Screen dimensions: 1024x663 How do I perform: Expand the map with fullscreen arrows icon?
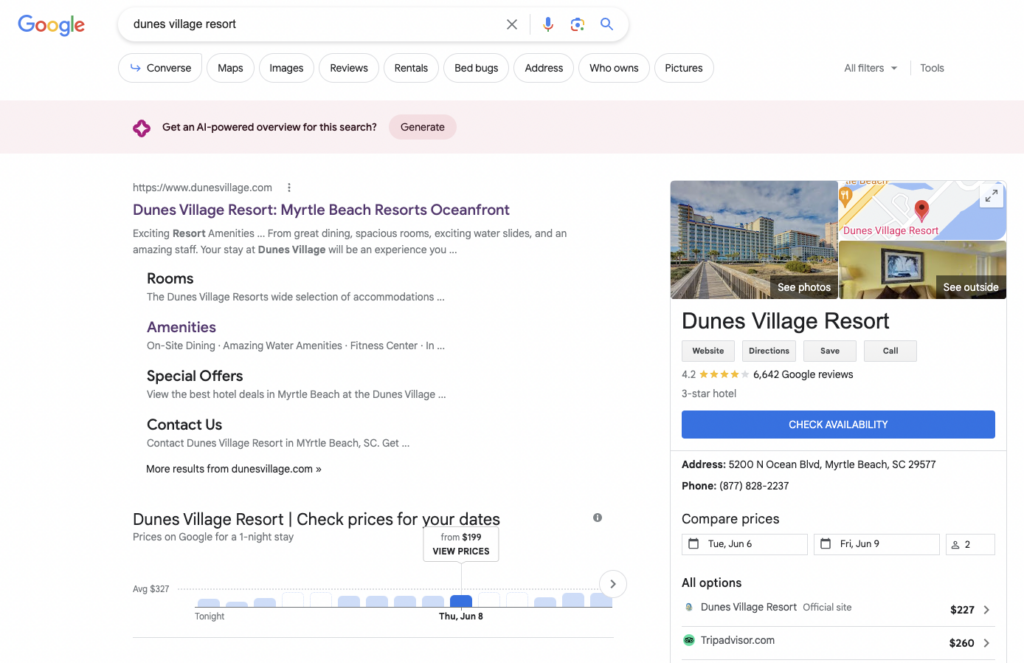coord(991,195)
